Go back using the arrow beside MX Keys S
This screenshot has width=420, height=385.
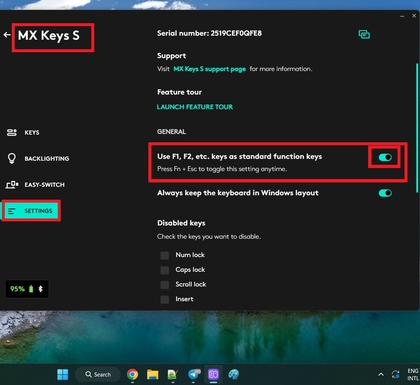coord(7,35)
